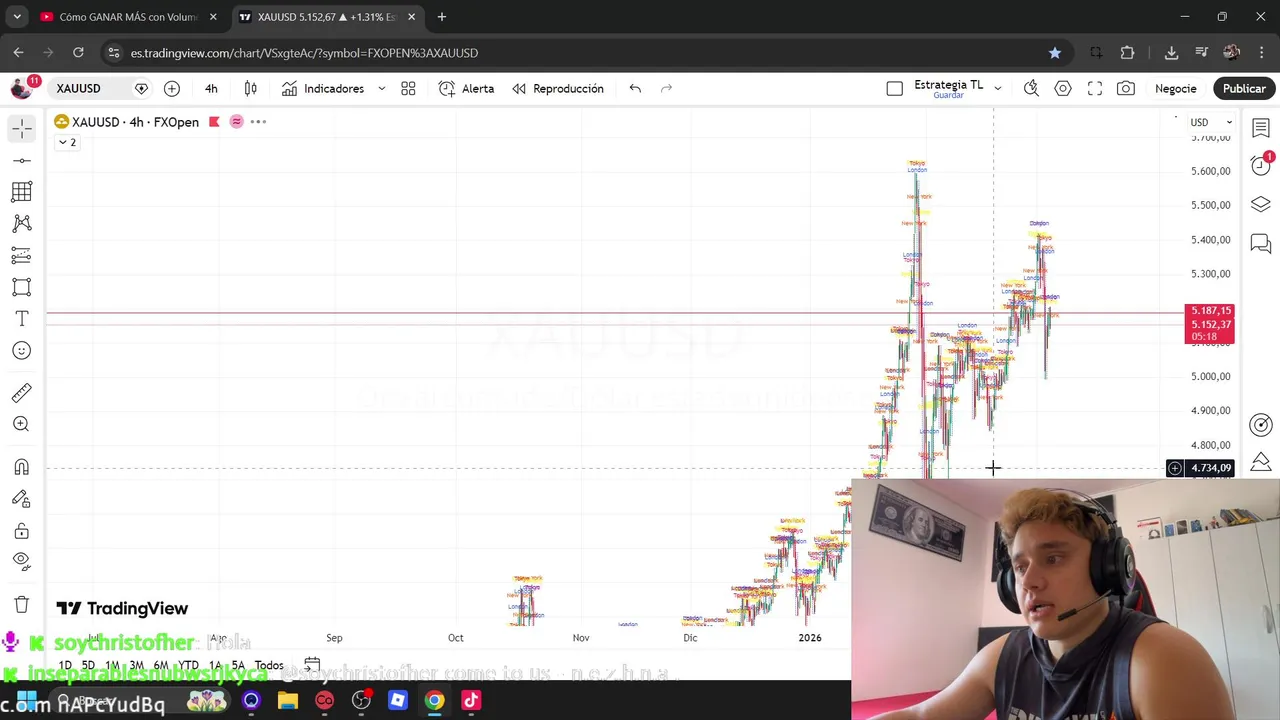This screenshot has width=1280, height=720.
Task: Open indicator templates grid
Action: coord(408,88)
